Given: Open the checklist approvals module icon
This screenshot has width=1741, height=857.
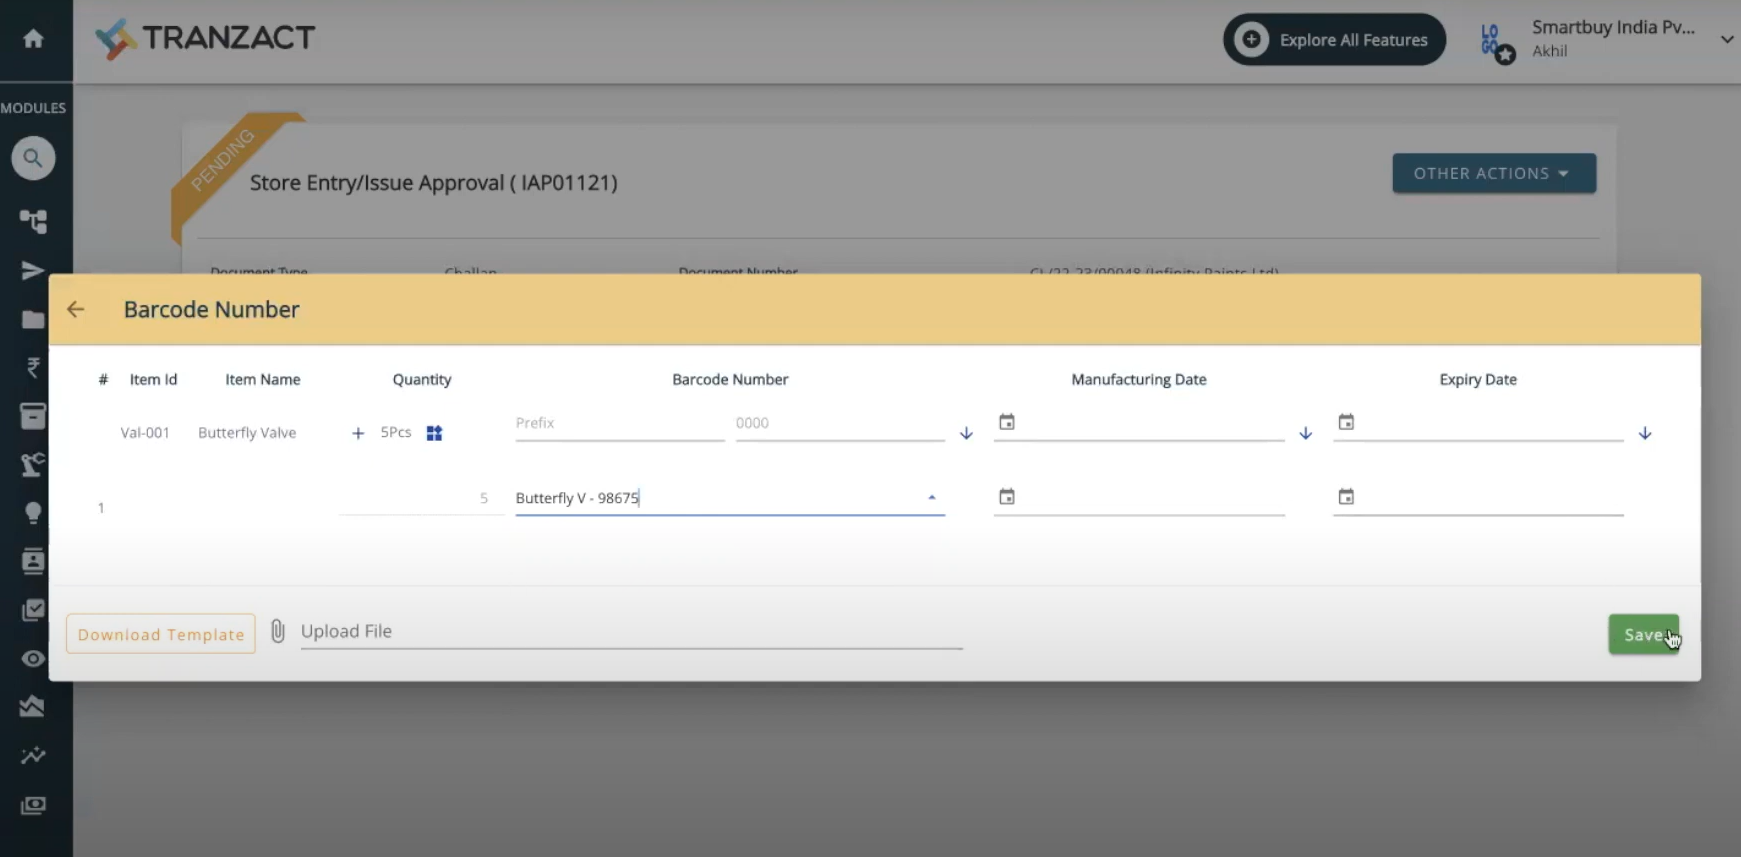Looking at the screenshot, I should pyautogui.click(x=33, y=610).
